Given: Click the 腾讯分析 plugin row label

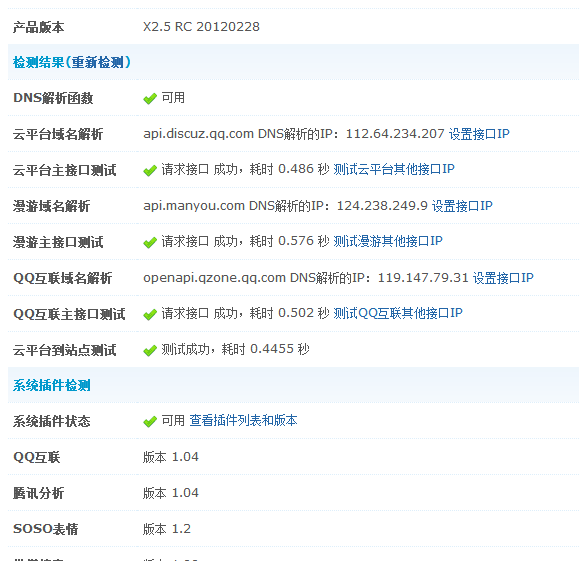Looking at the screenshot, I should click(38, 493).
